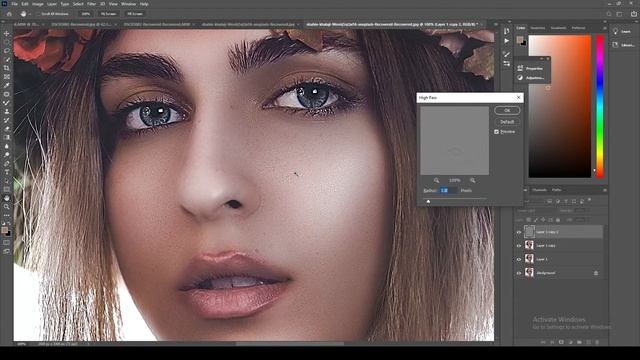Click the Actions play icon in side strip
Screen dimensions: 640x360
[507, 41]
